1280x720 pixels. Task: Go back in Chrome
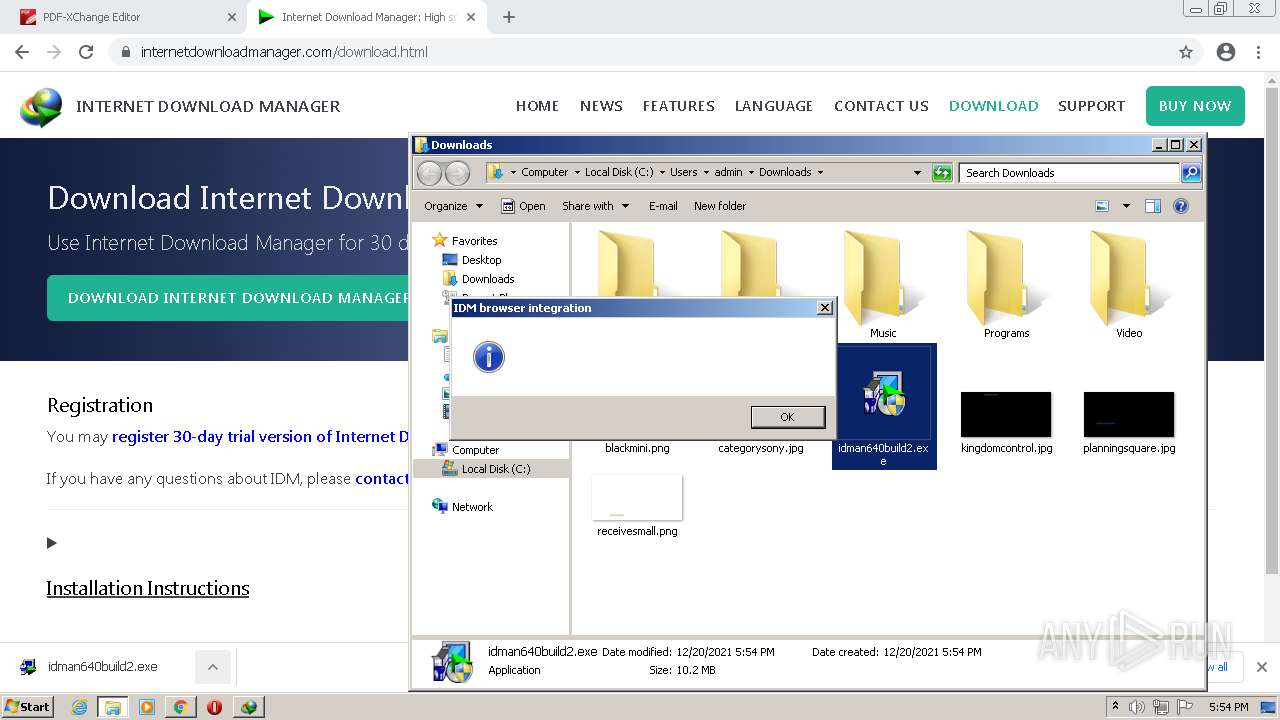point(22,52)
